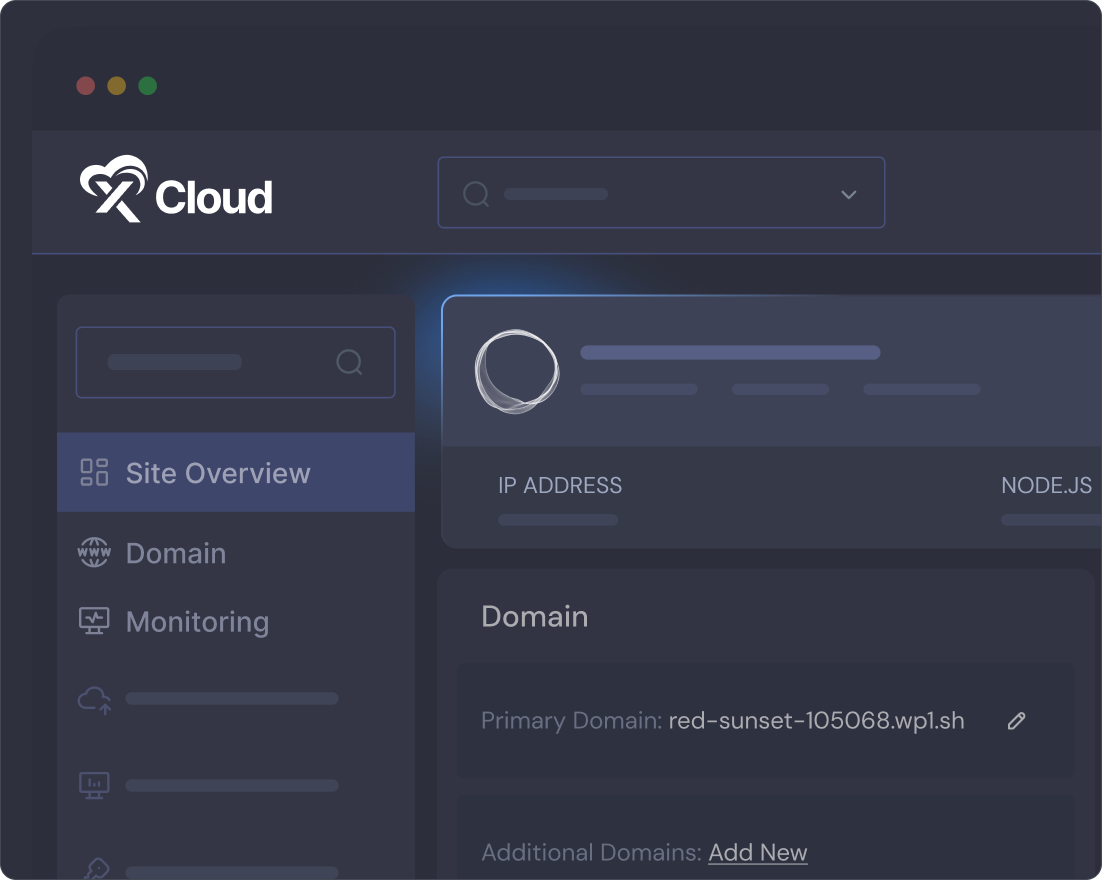
Task: Click the NODE.JS label
Action: (x=1046, y=485)
